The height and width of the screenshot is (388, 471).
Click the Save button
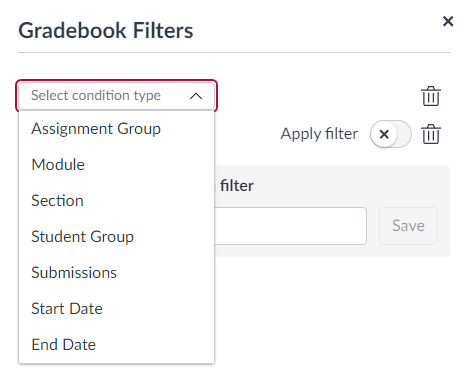pos(408,226)
